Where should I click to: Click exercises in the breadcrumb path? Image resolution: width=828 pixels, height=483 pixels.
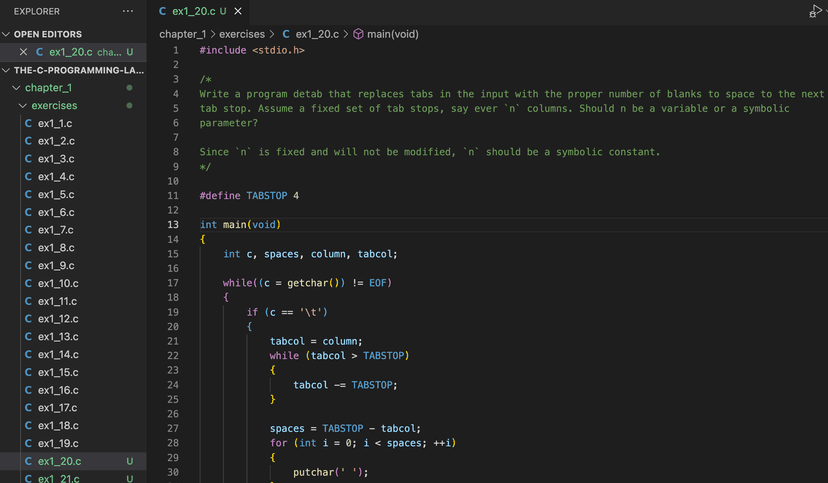click(x=242, y=34)
